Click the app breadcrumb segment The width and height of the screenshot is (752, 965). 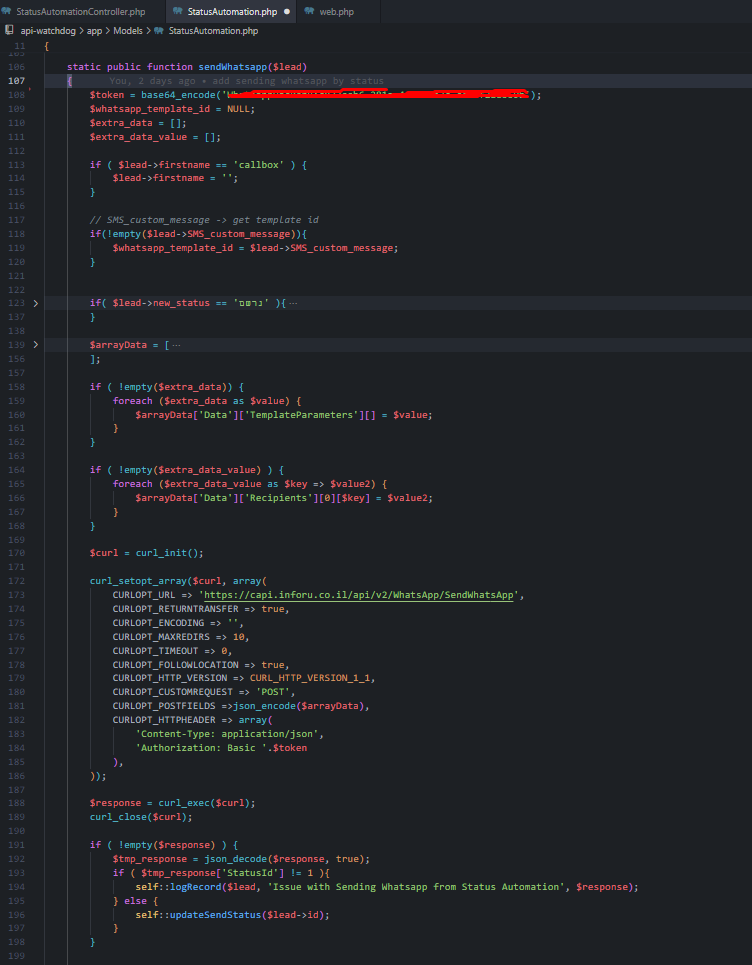pos(94,31)
